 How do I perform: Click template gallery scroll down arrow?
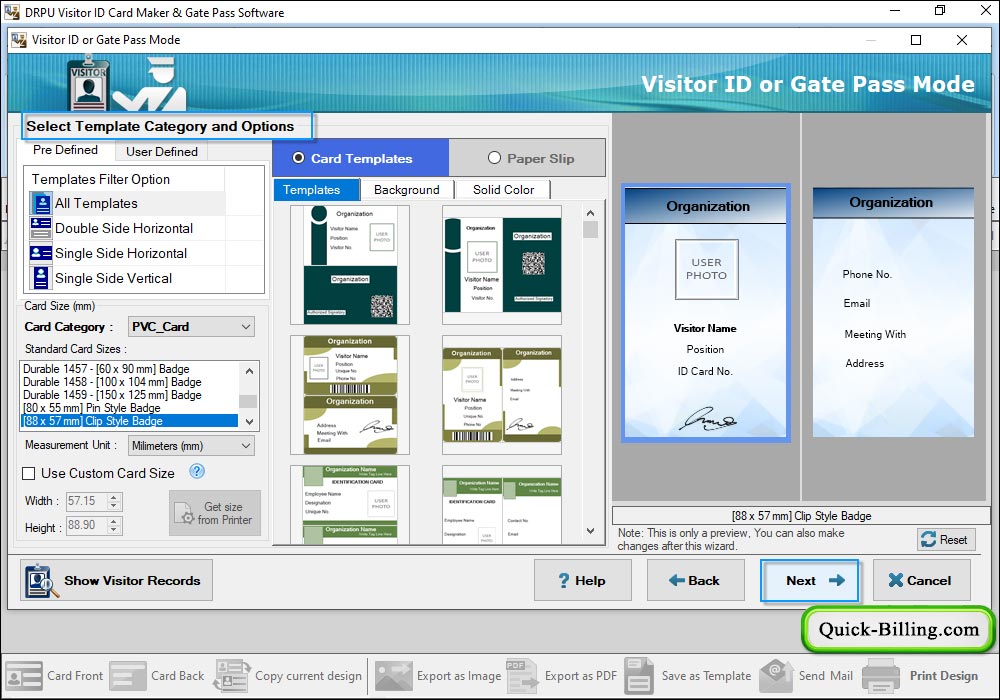pyautogui.click(x=591, y=530)
